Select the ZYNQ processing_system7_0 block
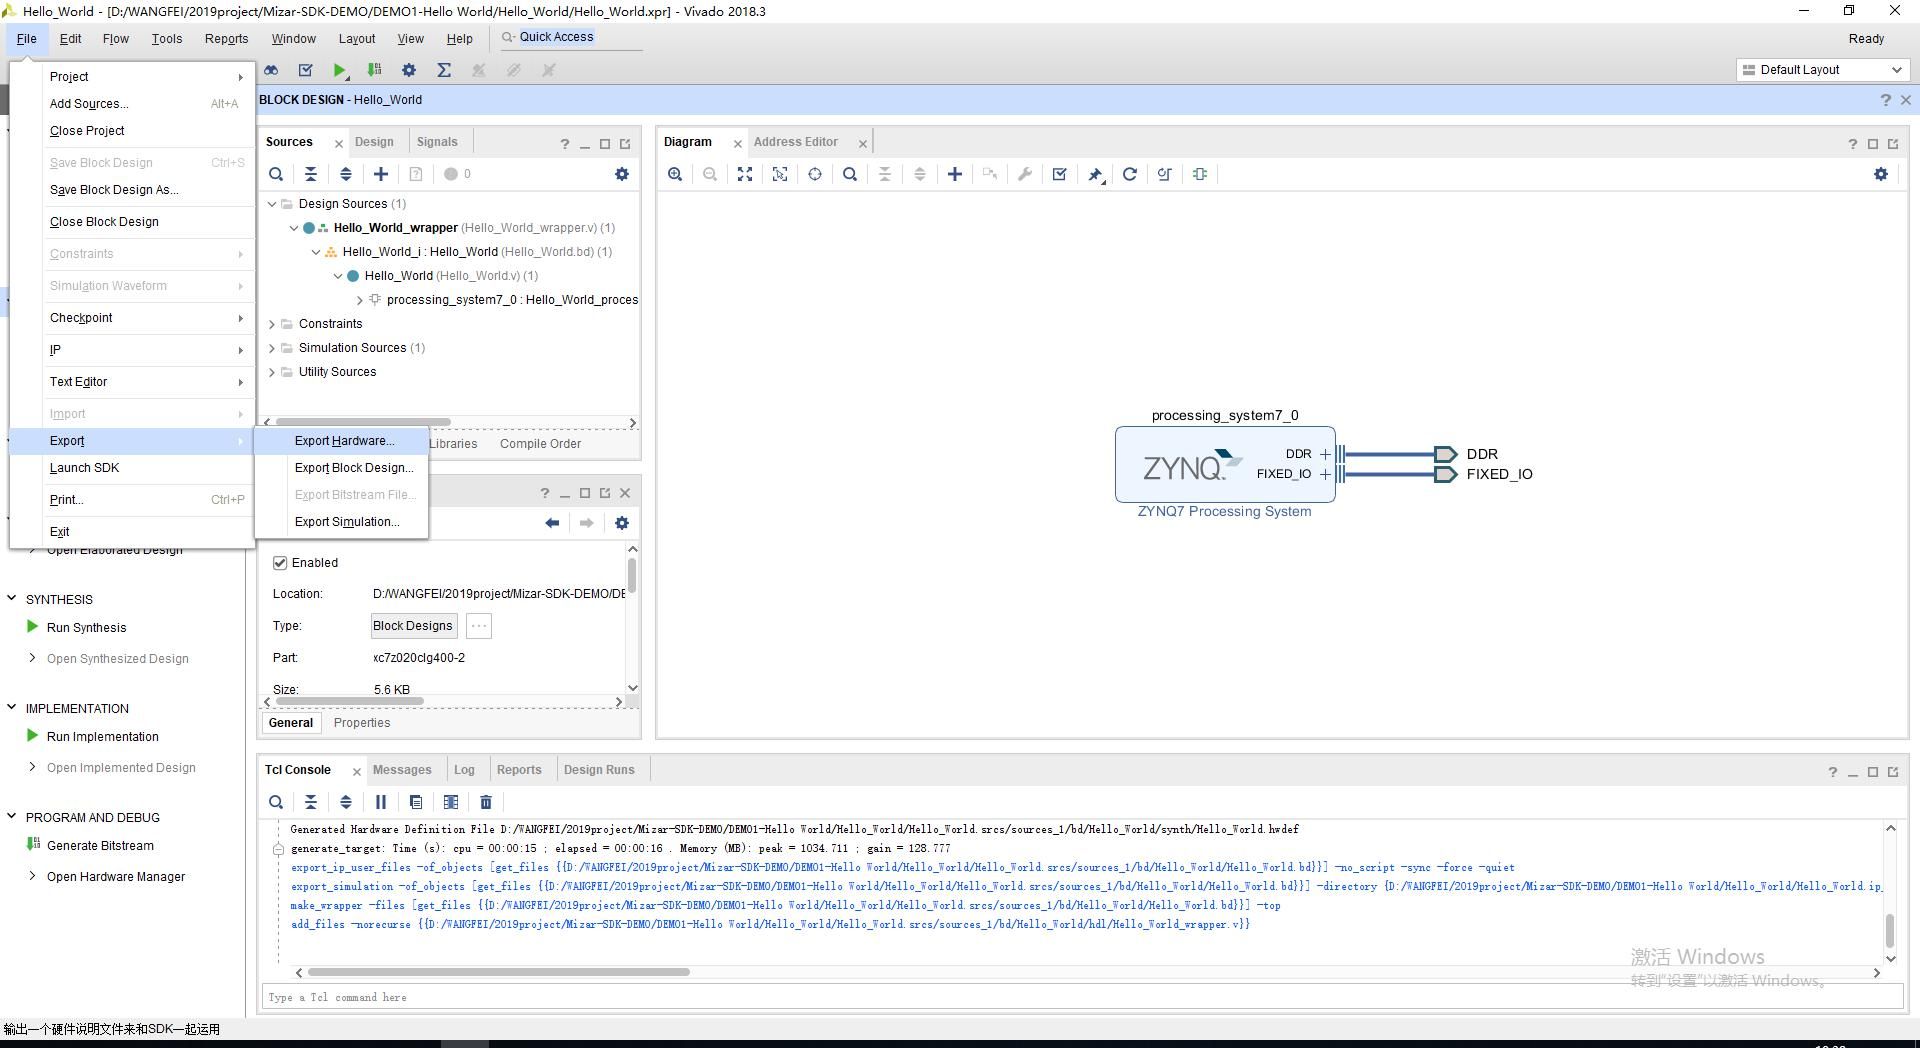 pos(1225,465)
